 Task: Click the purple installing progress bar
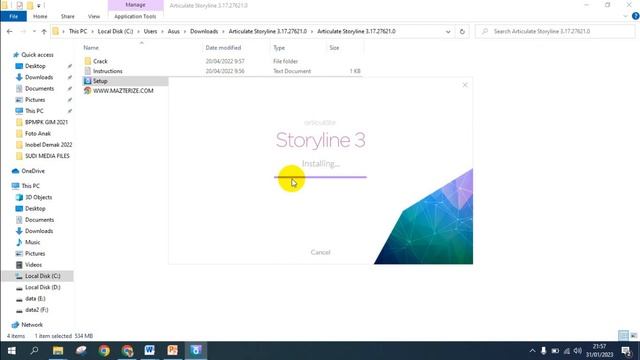pyautogui.click(x=320, y=177)
